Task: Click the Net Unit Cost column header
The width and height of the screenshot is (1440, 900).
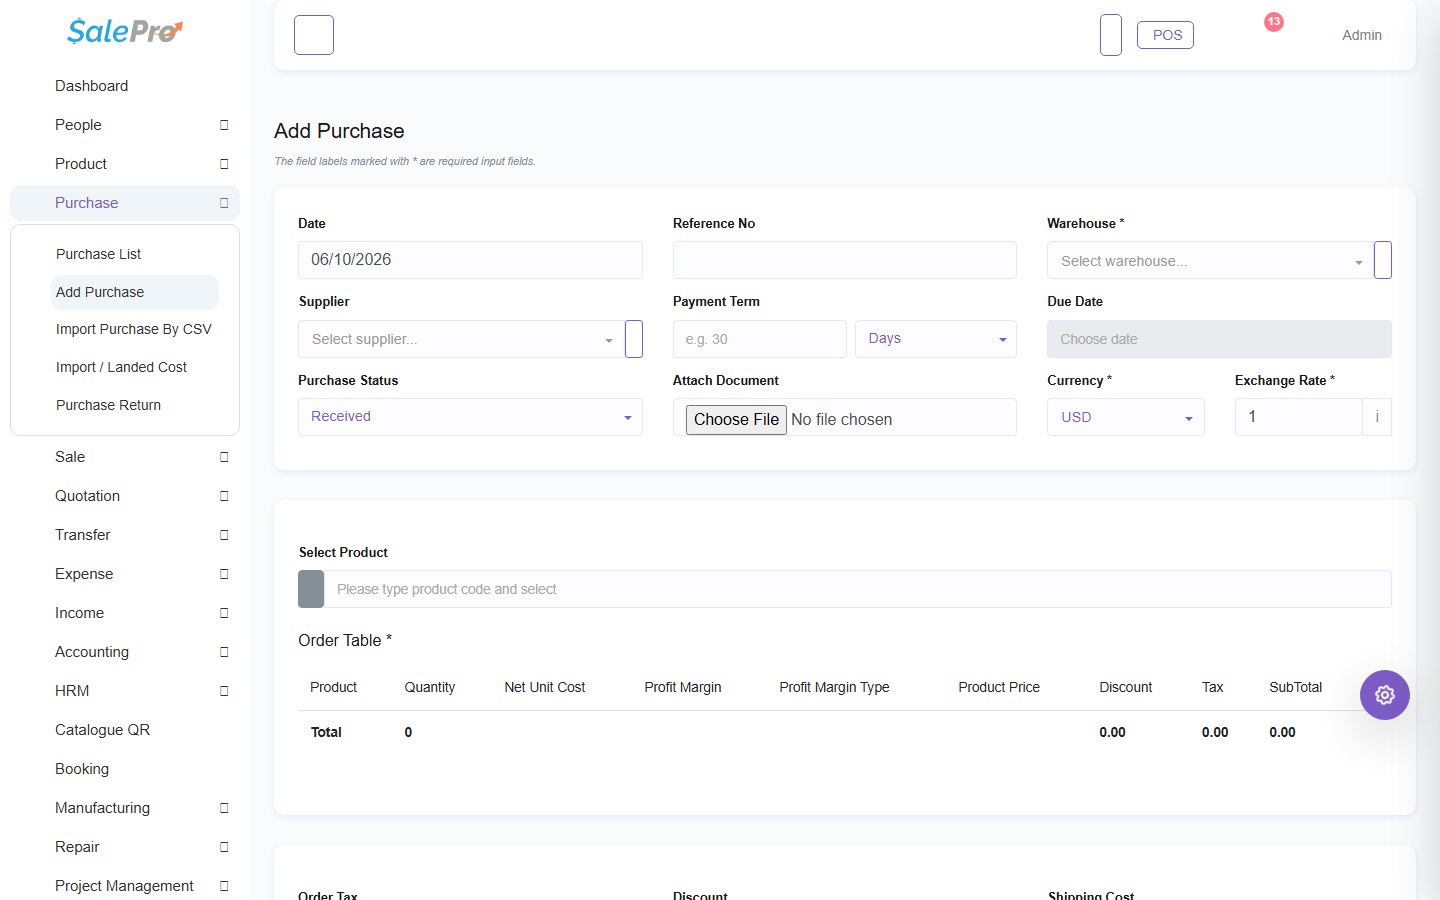Action: [x=545, y=687]
